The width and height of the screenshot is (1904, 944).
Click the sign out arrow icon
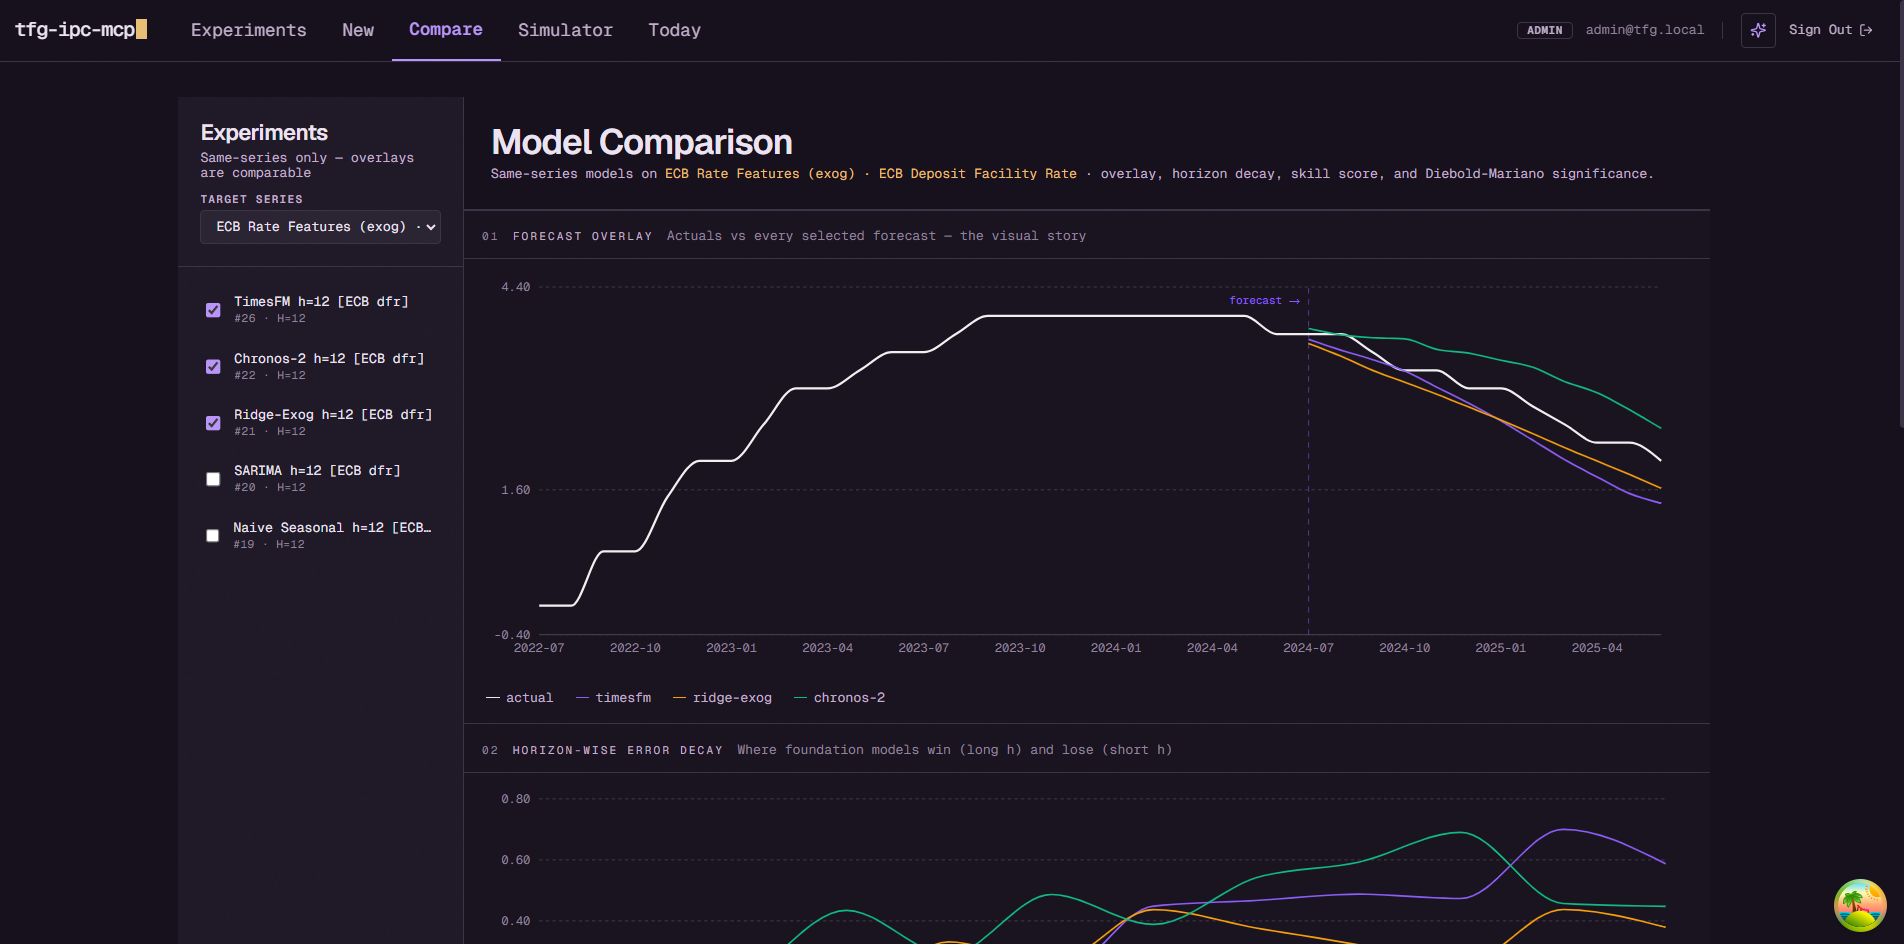click(x=1866, y=30)
